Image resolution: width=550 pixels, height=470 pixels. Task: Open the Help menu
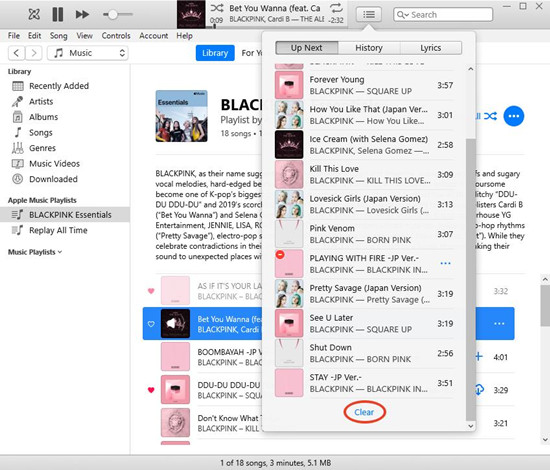[x=185, y=36]
